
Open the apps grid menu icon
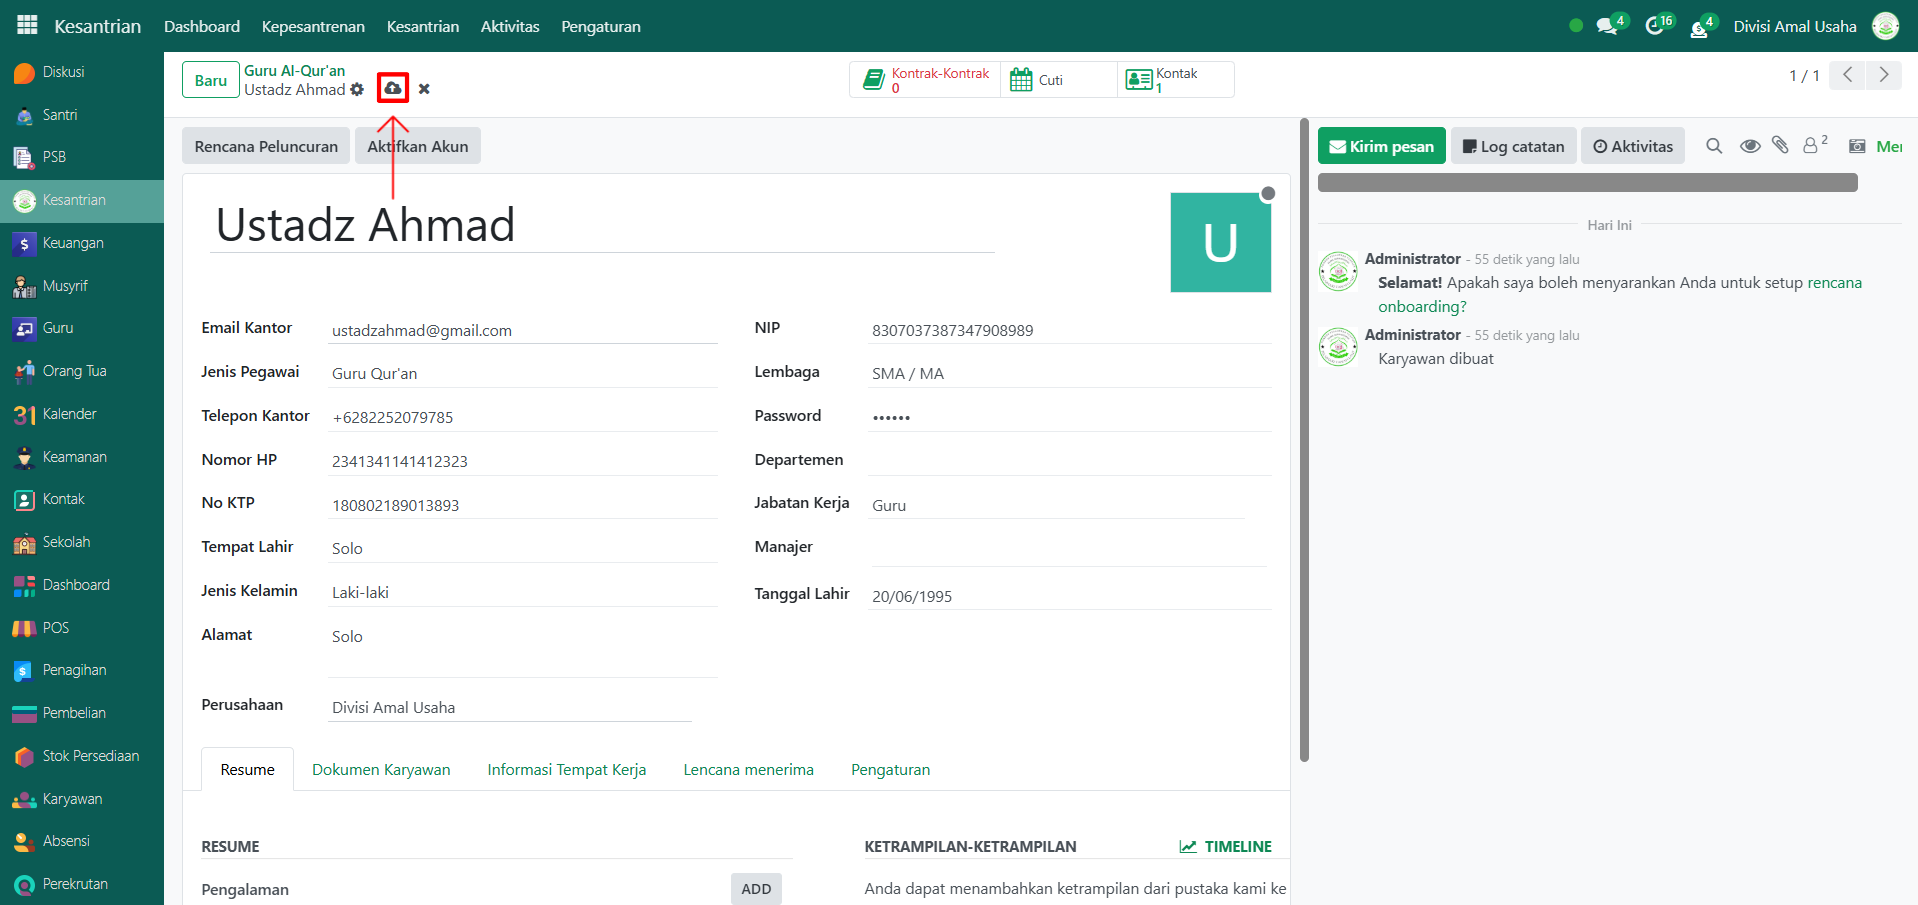tap(27, 25)
